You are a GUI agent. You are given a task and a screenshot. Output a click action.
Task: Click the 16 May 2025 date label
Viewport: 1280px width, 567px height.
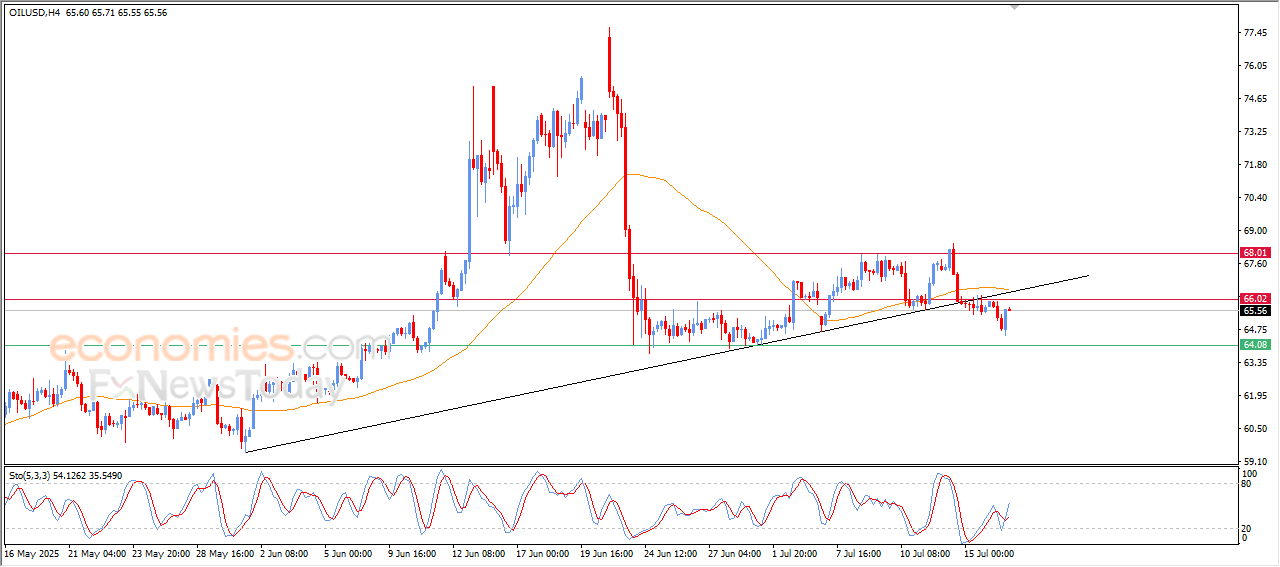click(33, 553)
